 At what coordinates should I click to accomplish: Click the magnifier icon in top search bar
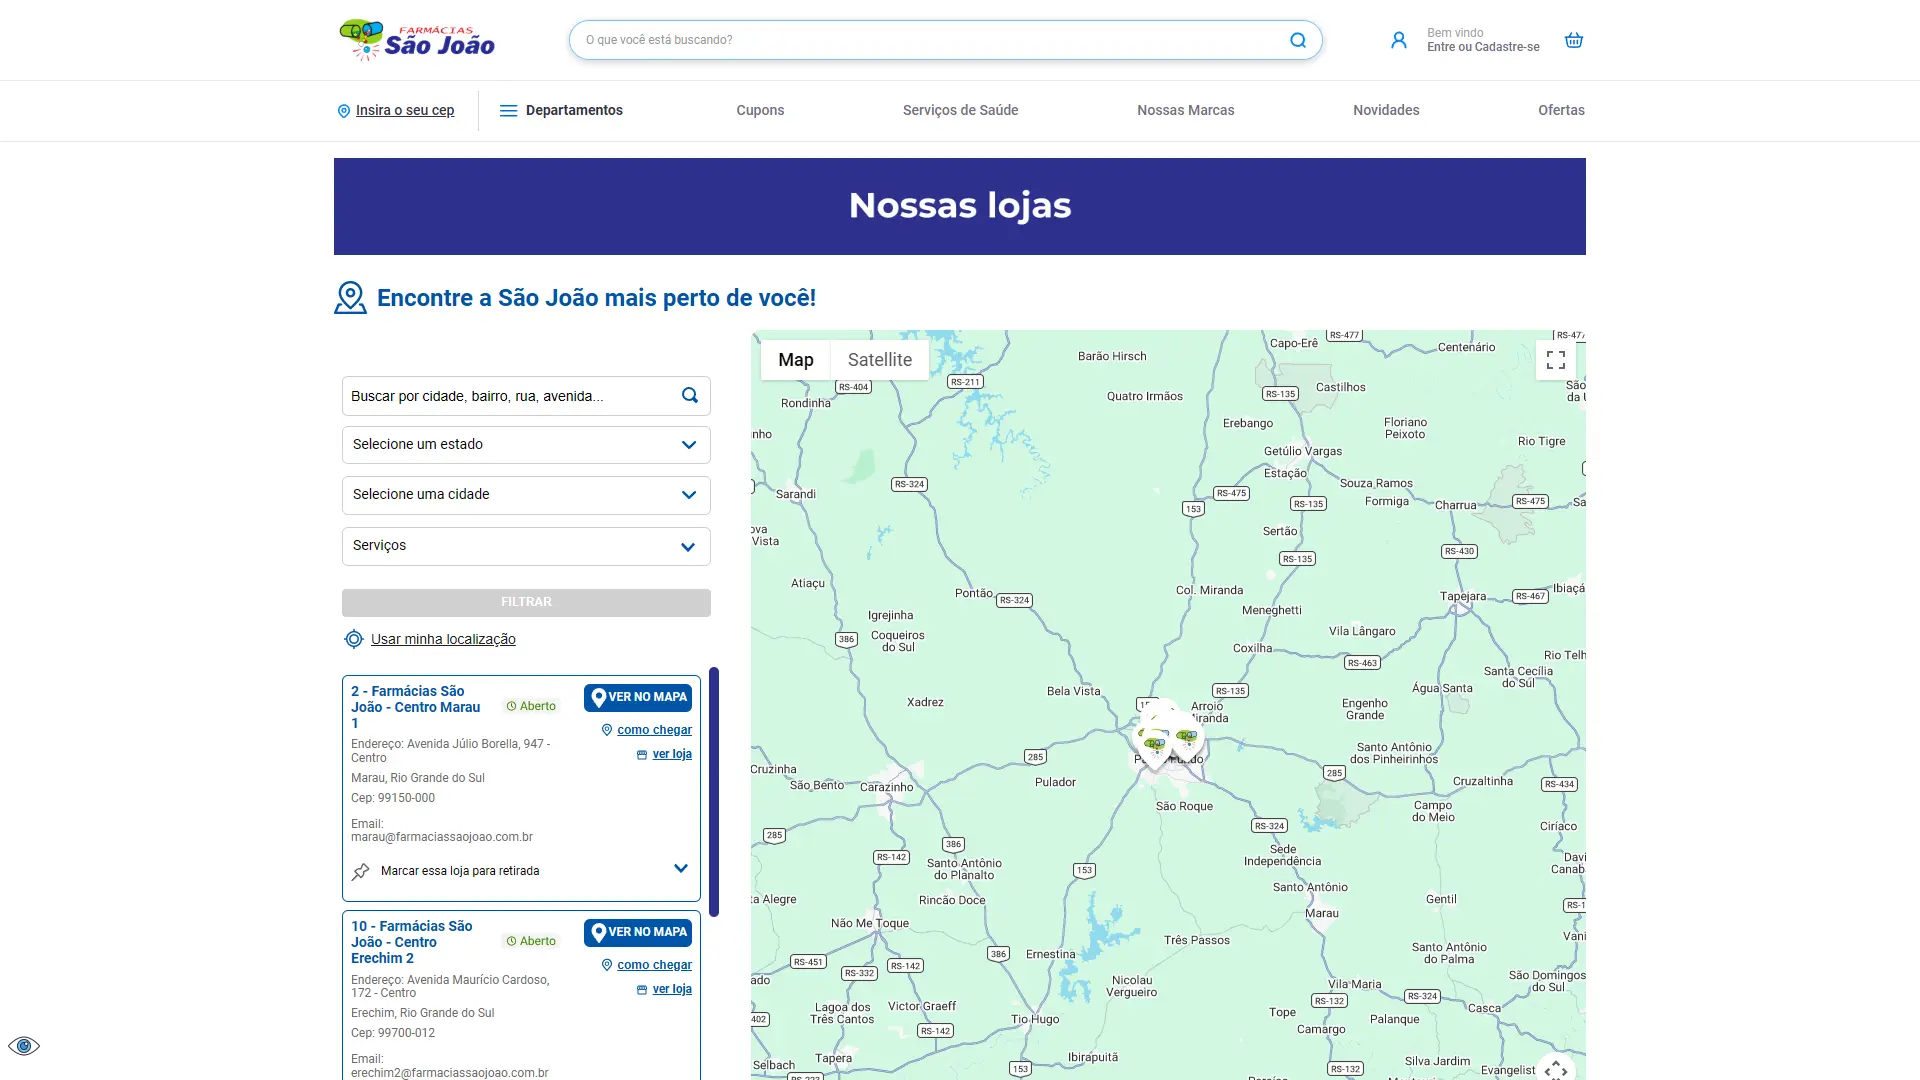(1298, 40)
